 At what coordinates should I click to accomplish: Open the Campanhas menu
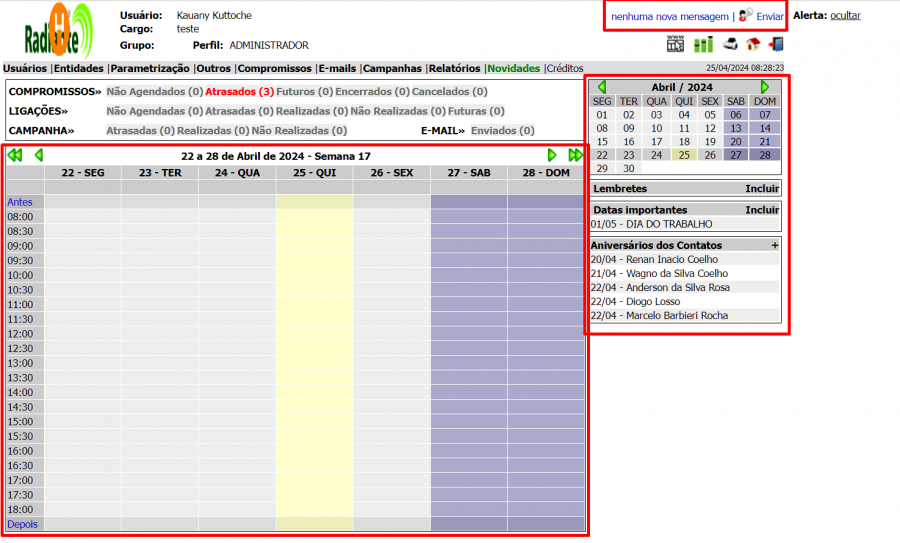(x=392, y=68)
